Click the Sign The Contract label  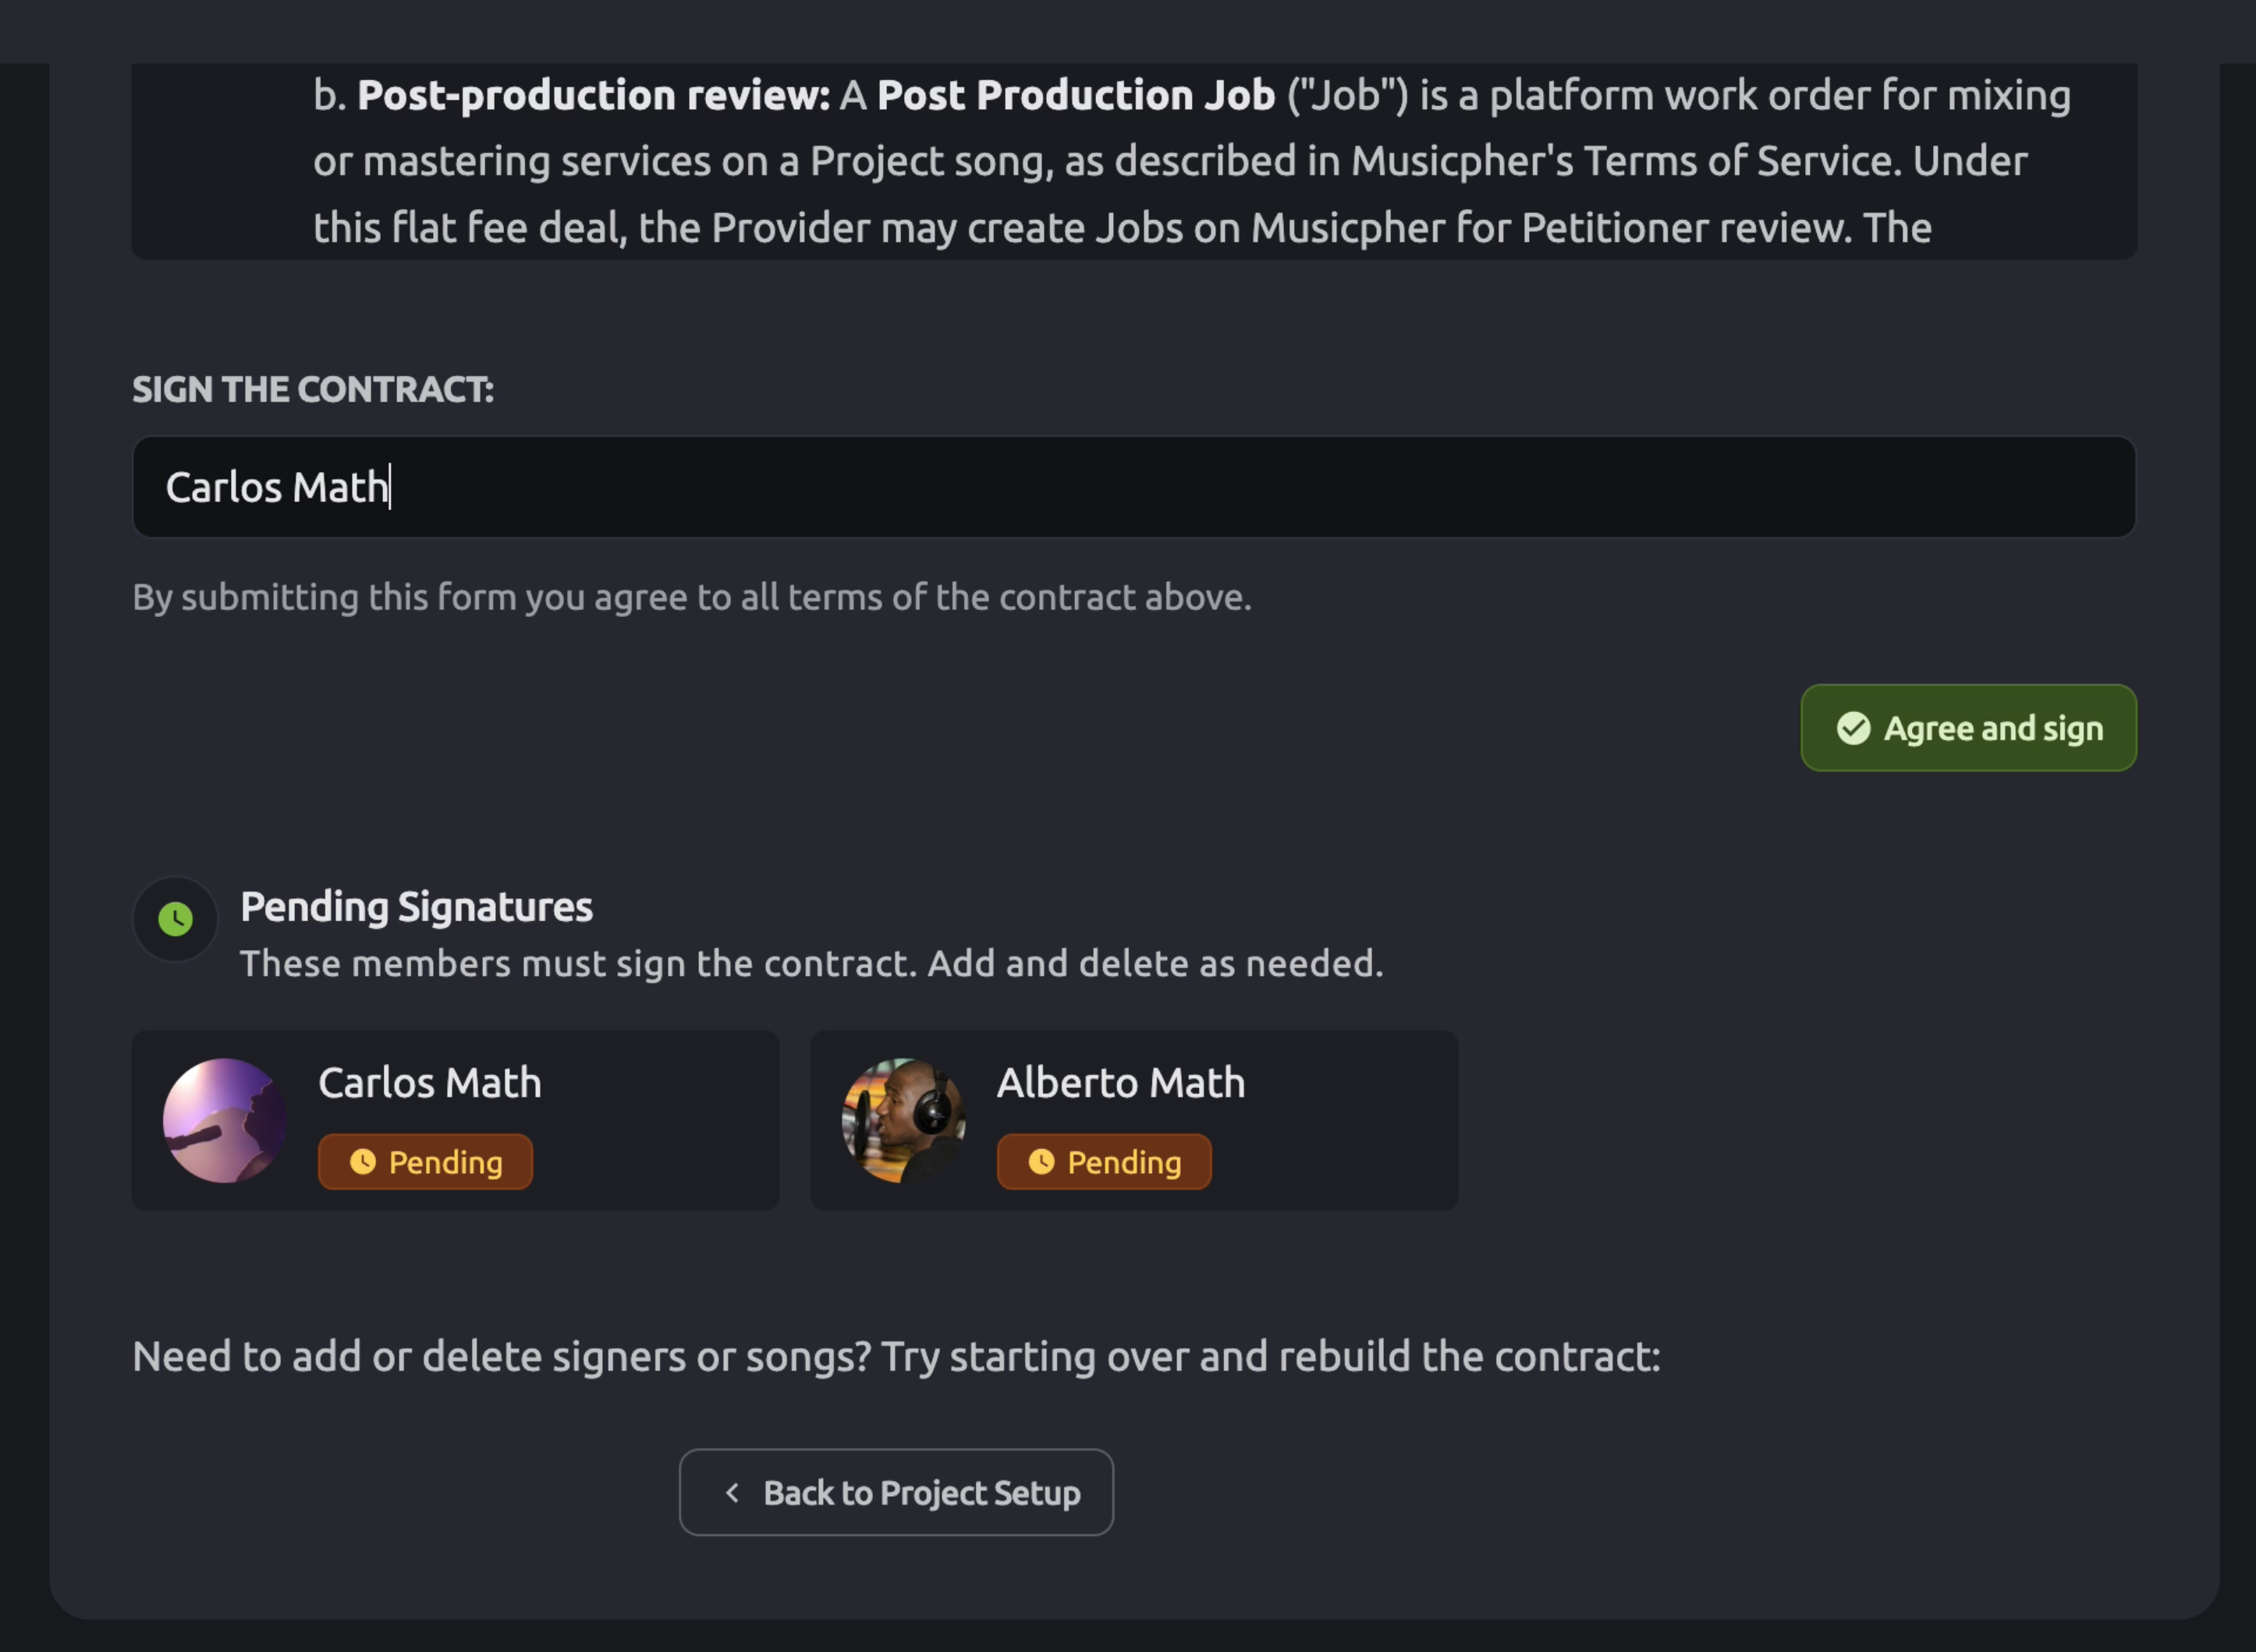[313, 389]
